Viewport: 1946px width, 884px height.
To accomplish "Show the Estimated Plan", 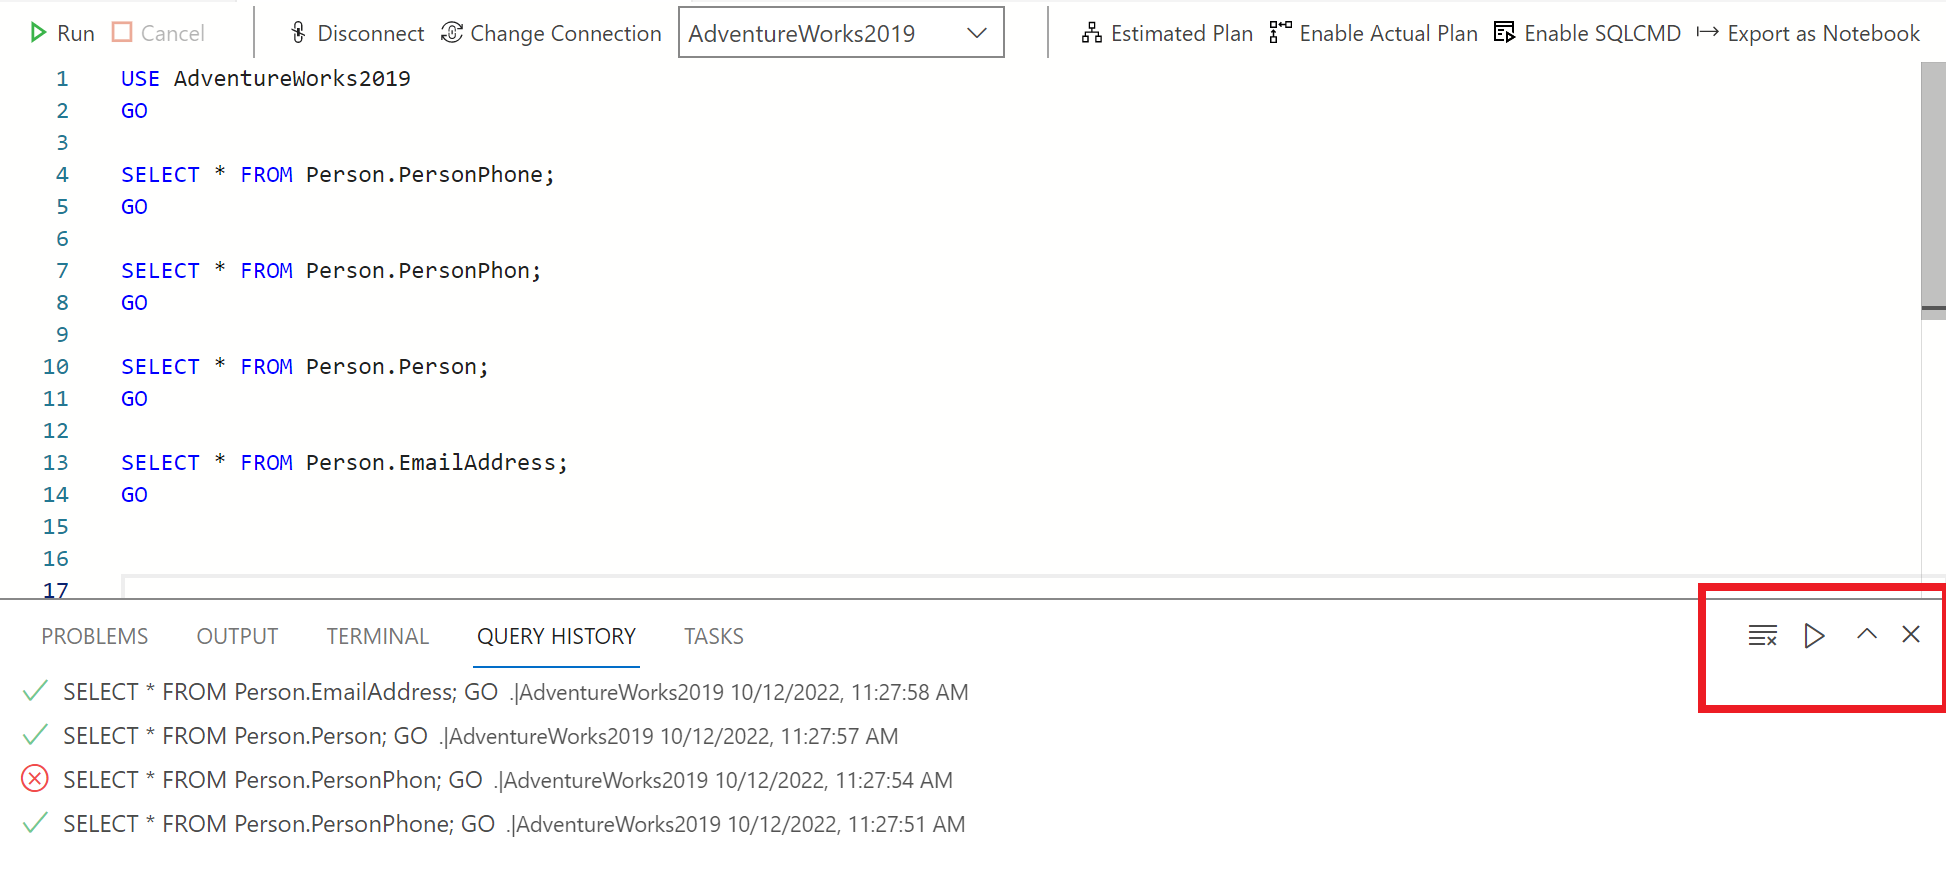I will (x=1167, y=33).
